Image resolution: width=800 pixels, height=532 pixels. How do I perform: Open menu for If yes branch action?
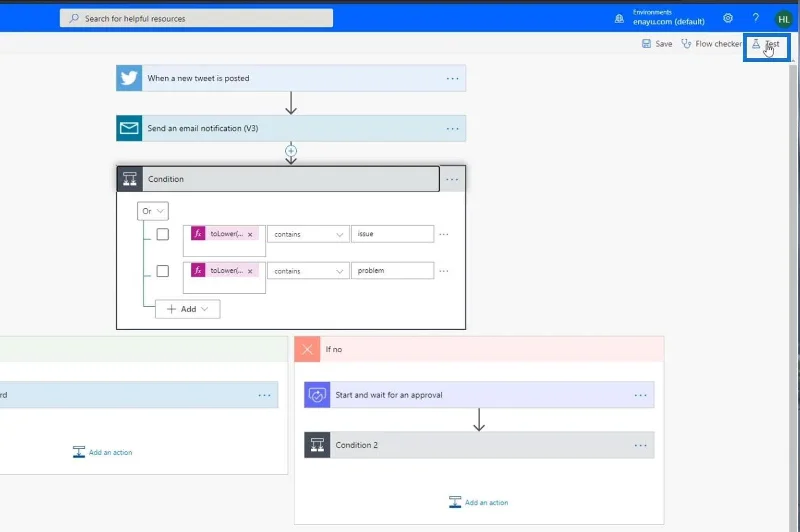(x=264, y=395)
